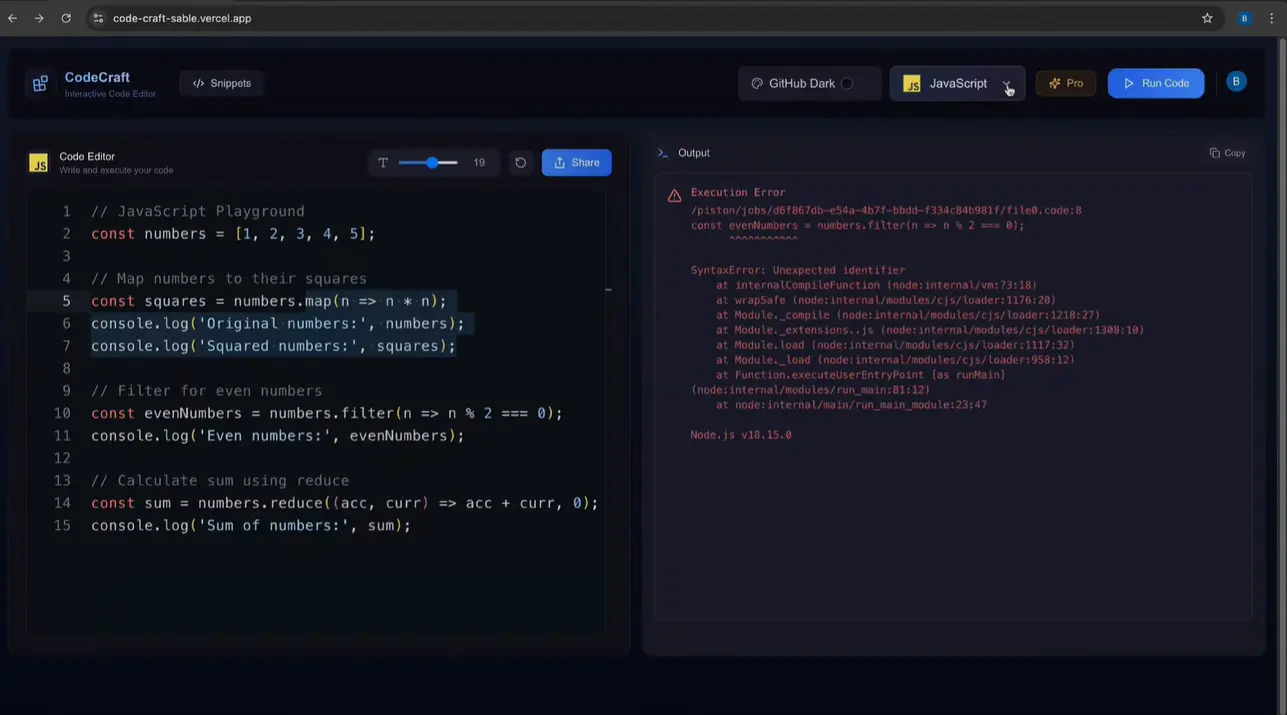Click line 10 const evenNumbers code
This screenshot has height=715, width=1287.
(327, 413)
